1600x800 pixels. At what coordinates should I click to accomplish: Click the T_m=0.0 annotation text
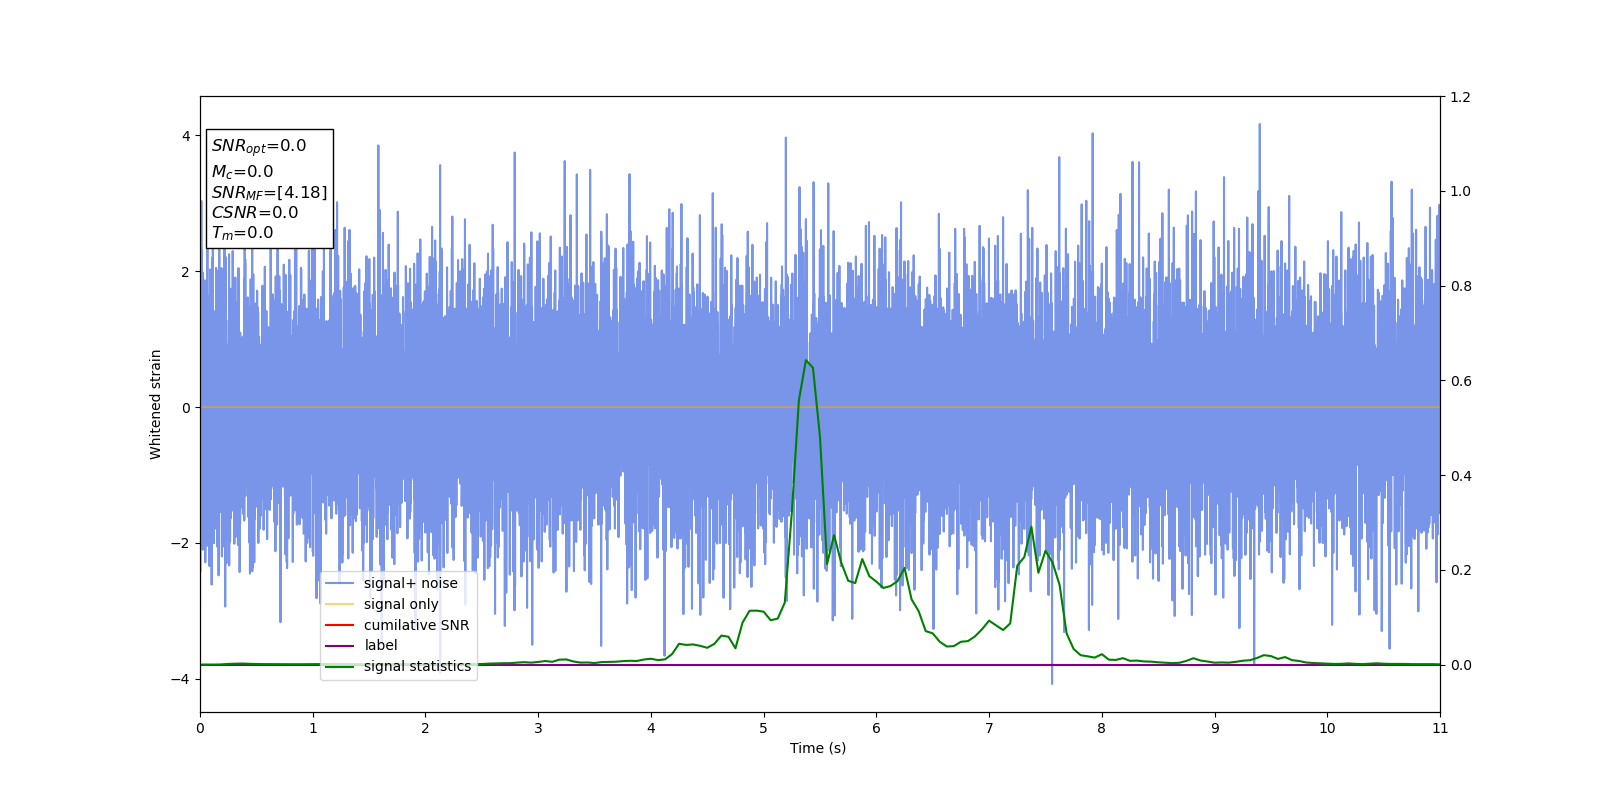[x=242, y=233]
